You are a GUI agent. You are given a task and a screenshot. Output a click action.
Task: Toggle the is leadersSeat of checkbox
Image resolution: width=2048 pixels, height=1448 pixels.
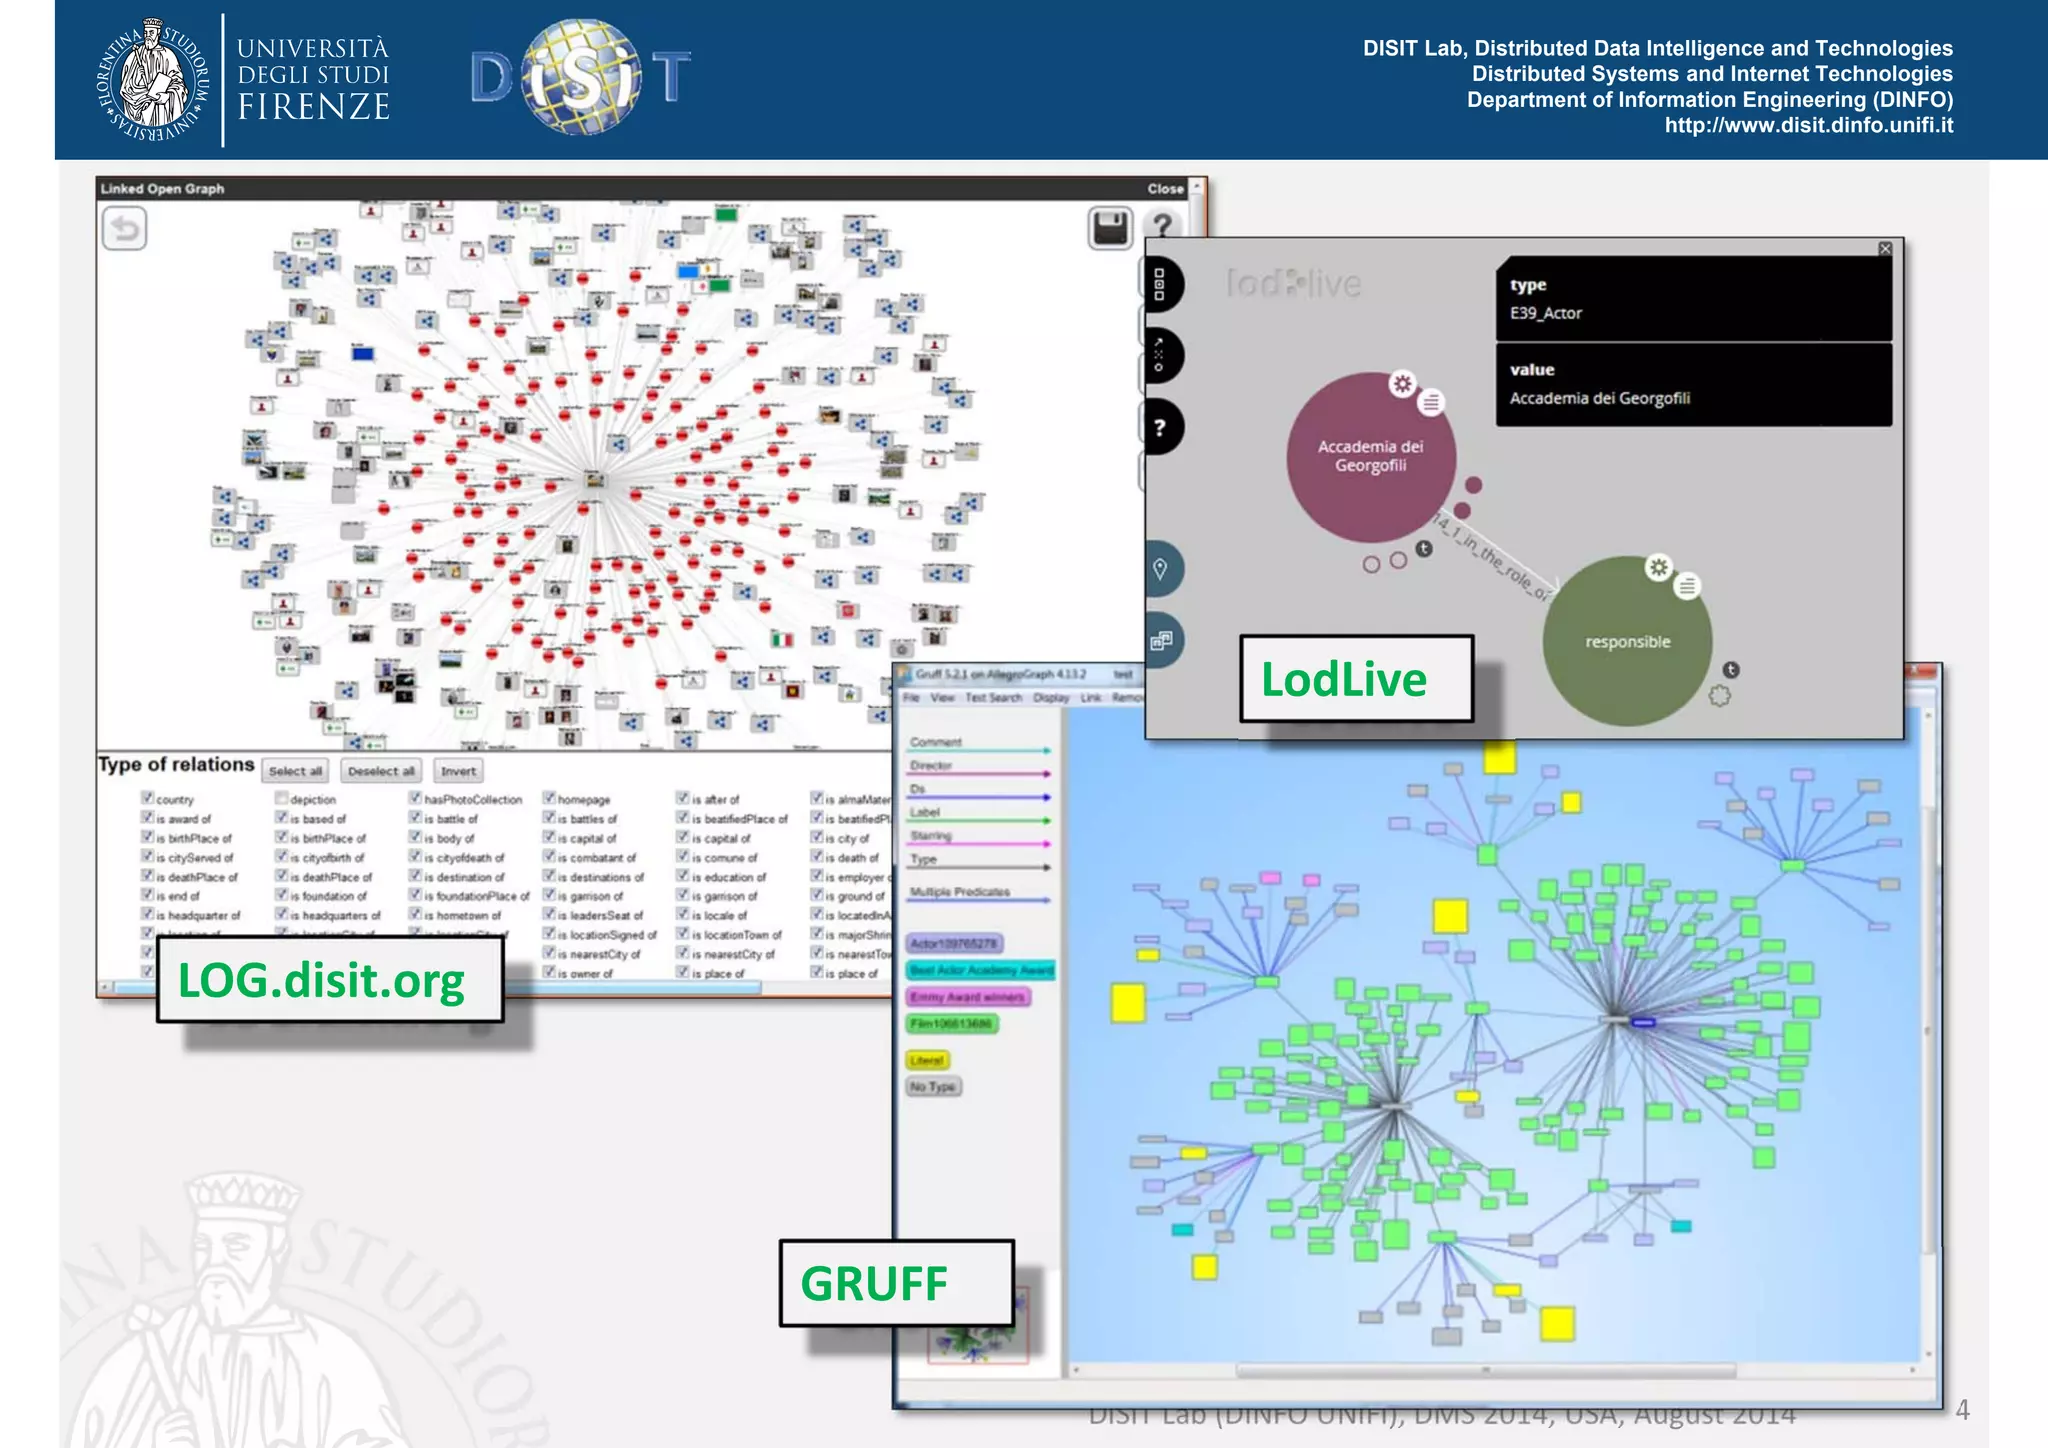pyautogui.click(x=549, y=914)
